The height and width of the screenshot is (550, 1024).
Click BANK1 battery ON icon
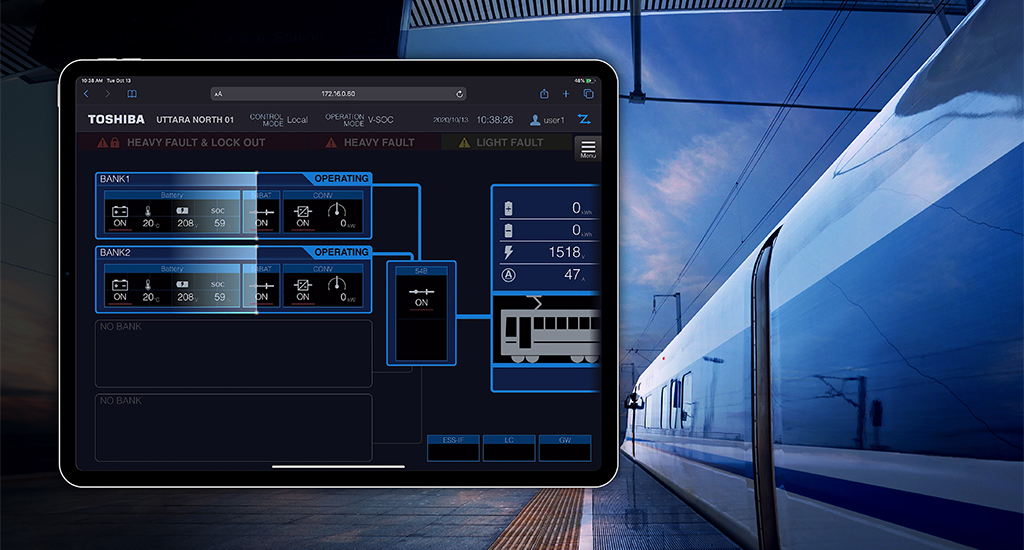[120, 212]
